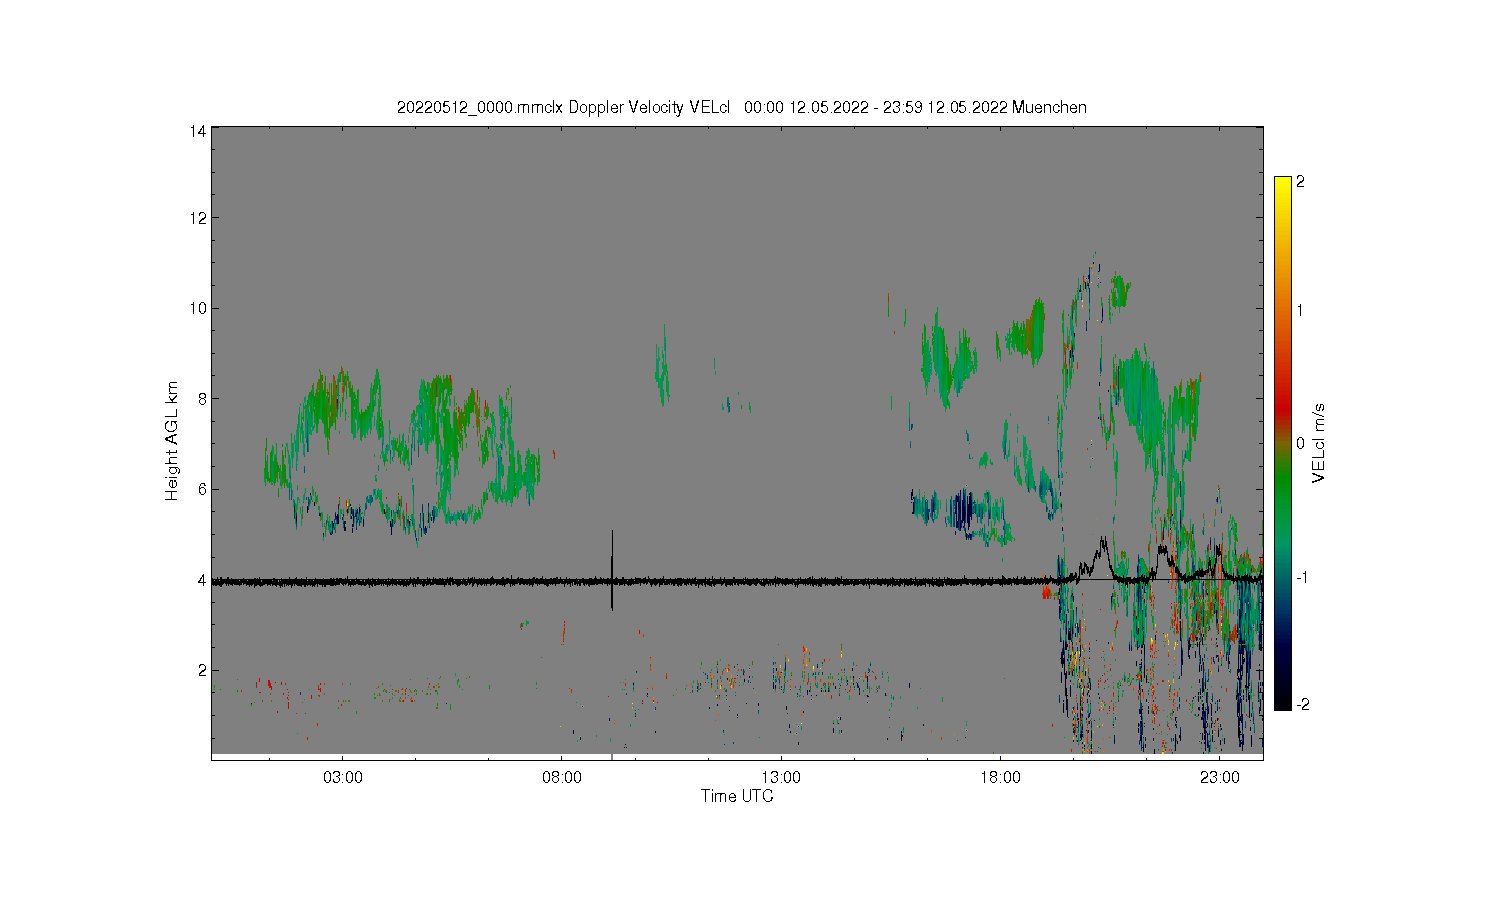Click the 08:00 time tick label
Viewport: 1500px width, 900px height.
pos(562,777)
